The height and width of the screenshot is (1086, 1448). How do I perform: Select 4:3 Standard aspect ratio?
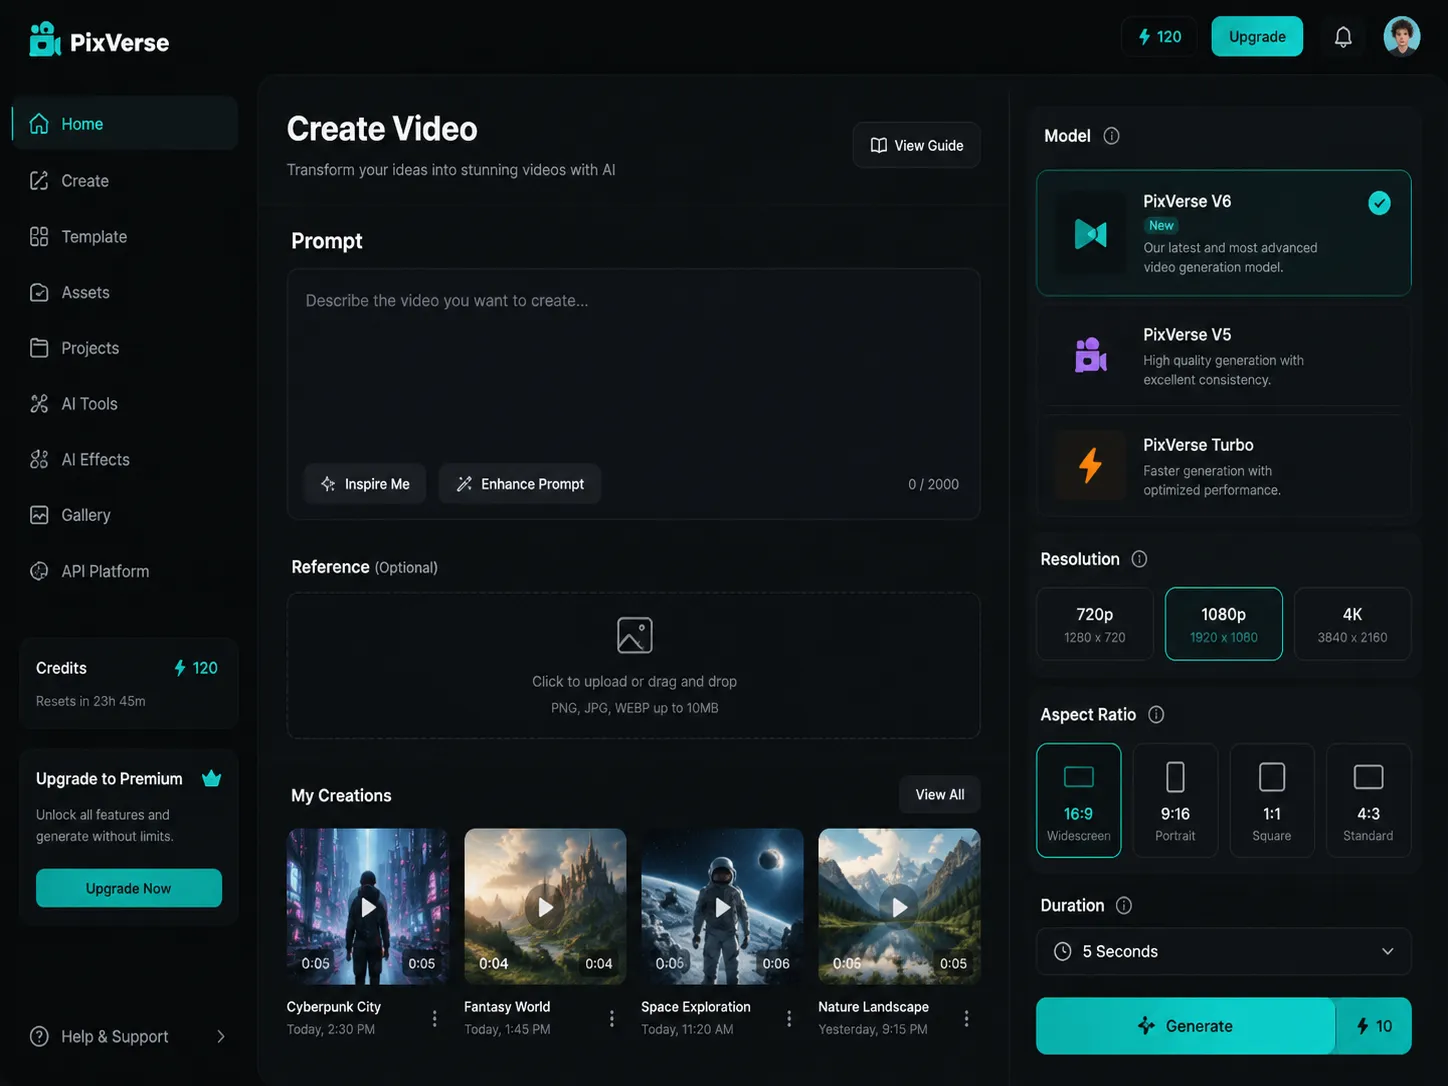[1368, 800]
